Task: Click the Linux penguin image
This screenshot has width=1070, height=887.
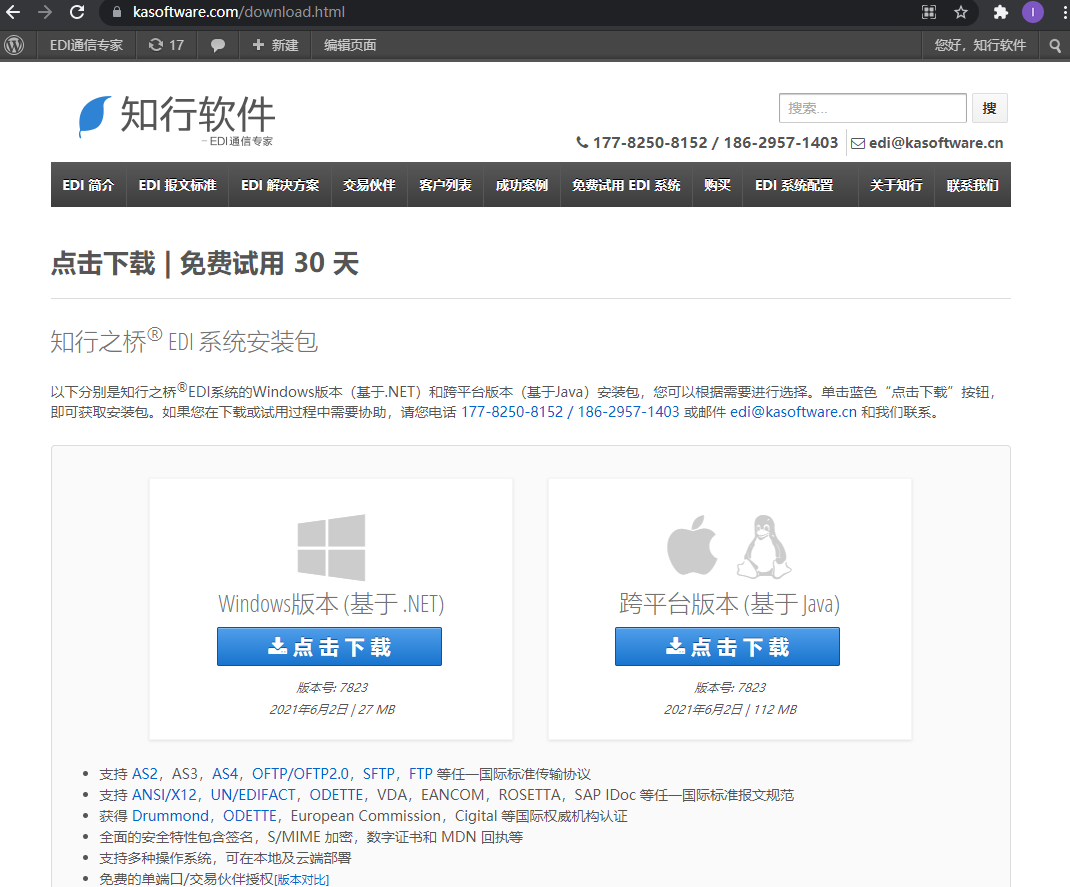Action: (764, 547)
